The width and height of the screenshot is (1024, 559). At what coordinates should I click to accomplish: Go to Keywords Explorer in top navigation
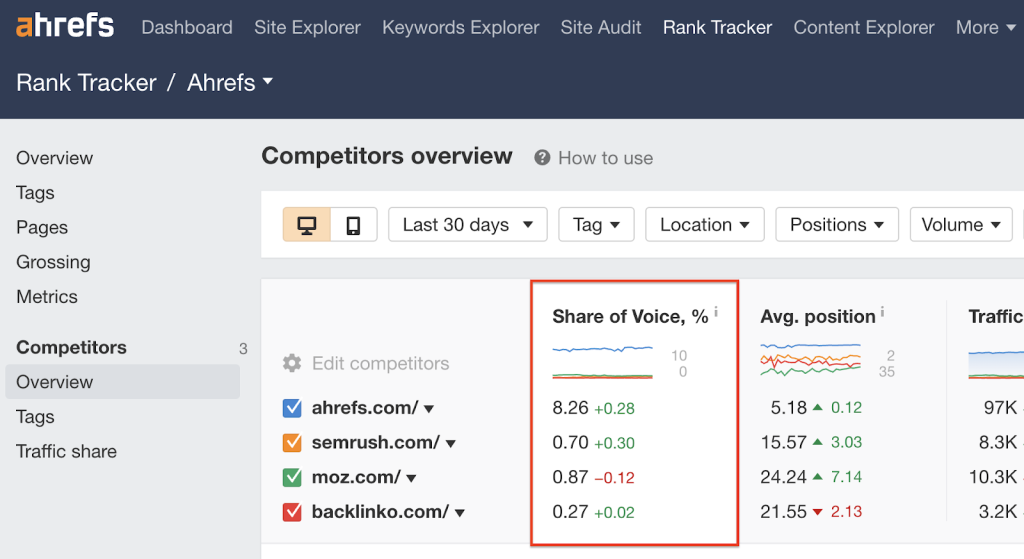[460, 27]
